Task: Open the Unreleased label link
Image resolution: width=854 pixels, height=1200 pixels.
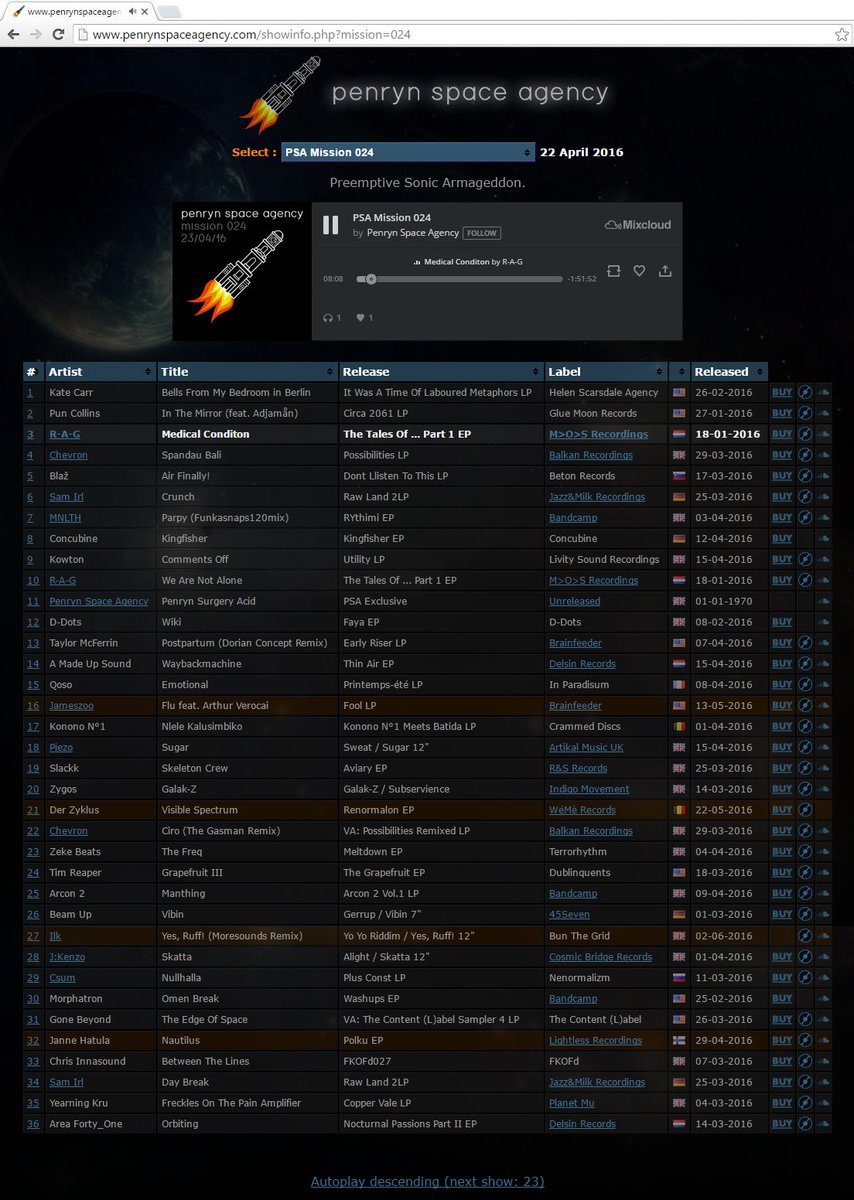Action: [574, 601]
